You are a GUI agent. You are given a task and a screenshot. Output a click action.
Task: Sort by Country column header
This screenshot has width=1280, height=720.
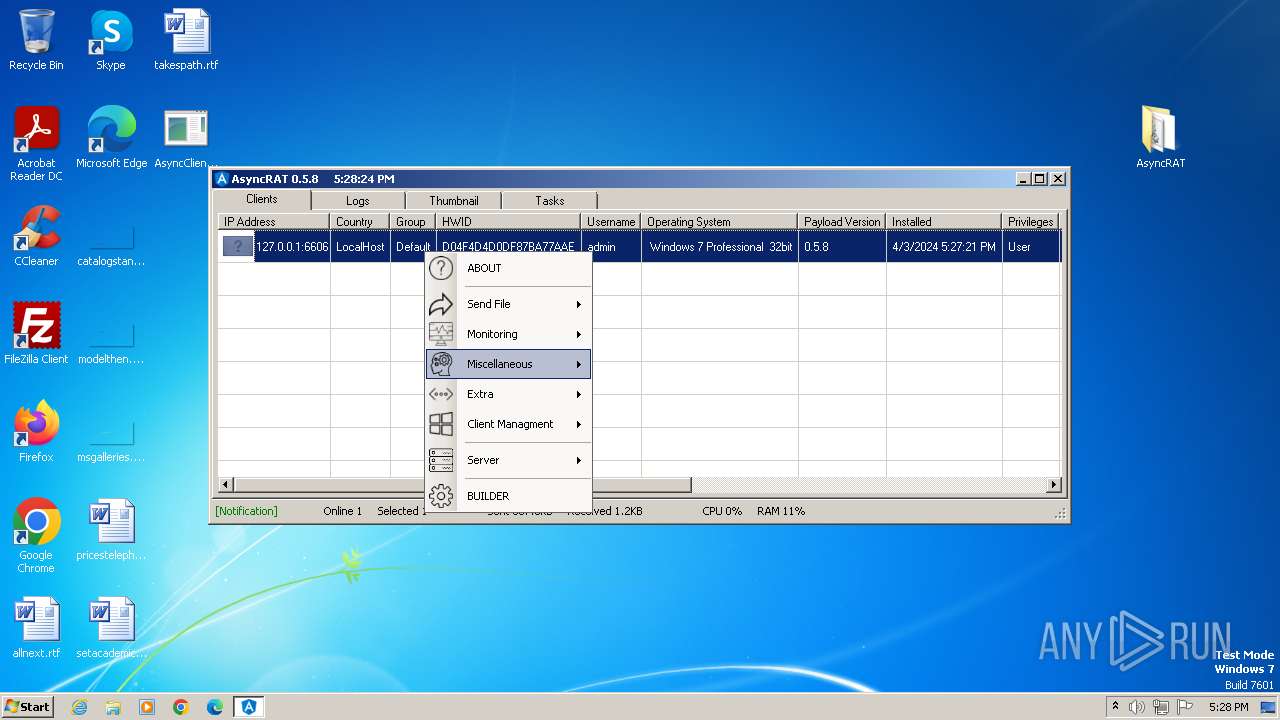[360, 222]
